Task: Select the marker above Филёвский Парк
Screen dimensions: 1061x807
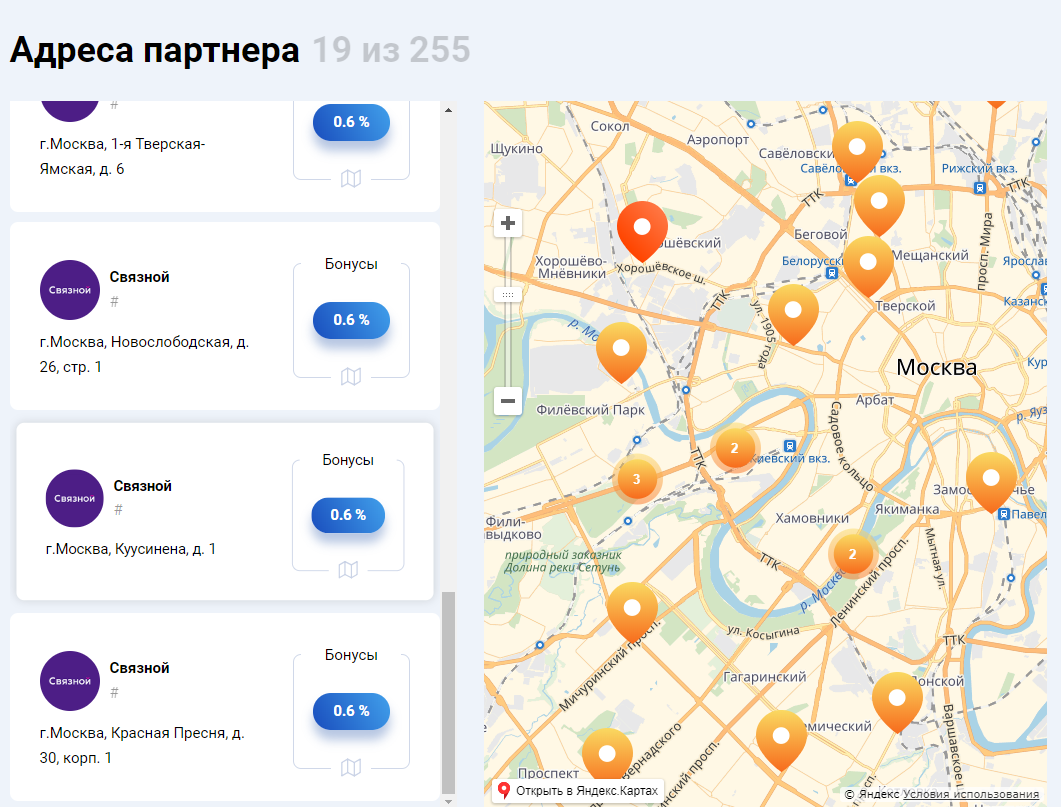Action: pyautogui.click(x=621, y=351)
